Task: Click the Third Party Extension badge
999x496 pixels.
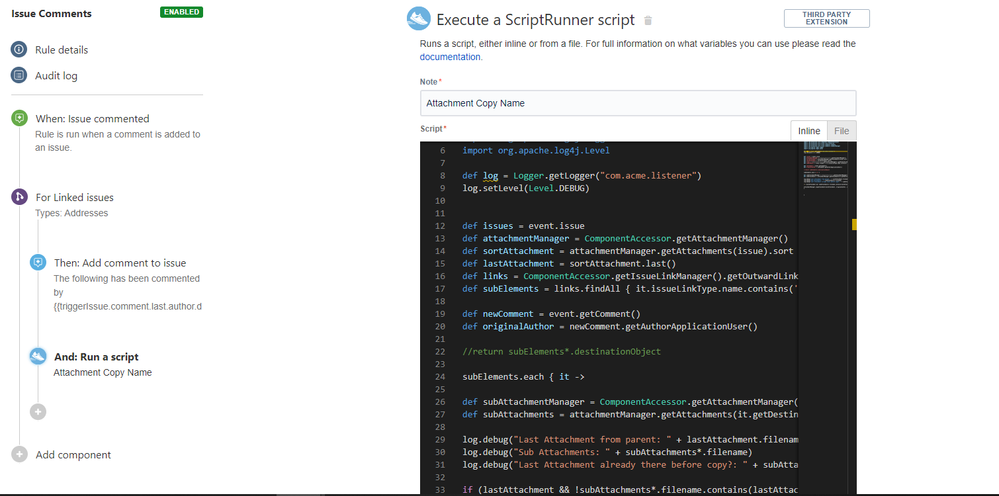Action: pyautogui.click(x=826, y=18)
